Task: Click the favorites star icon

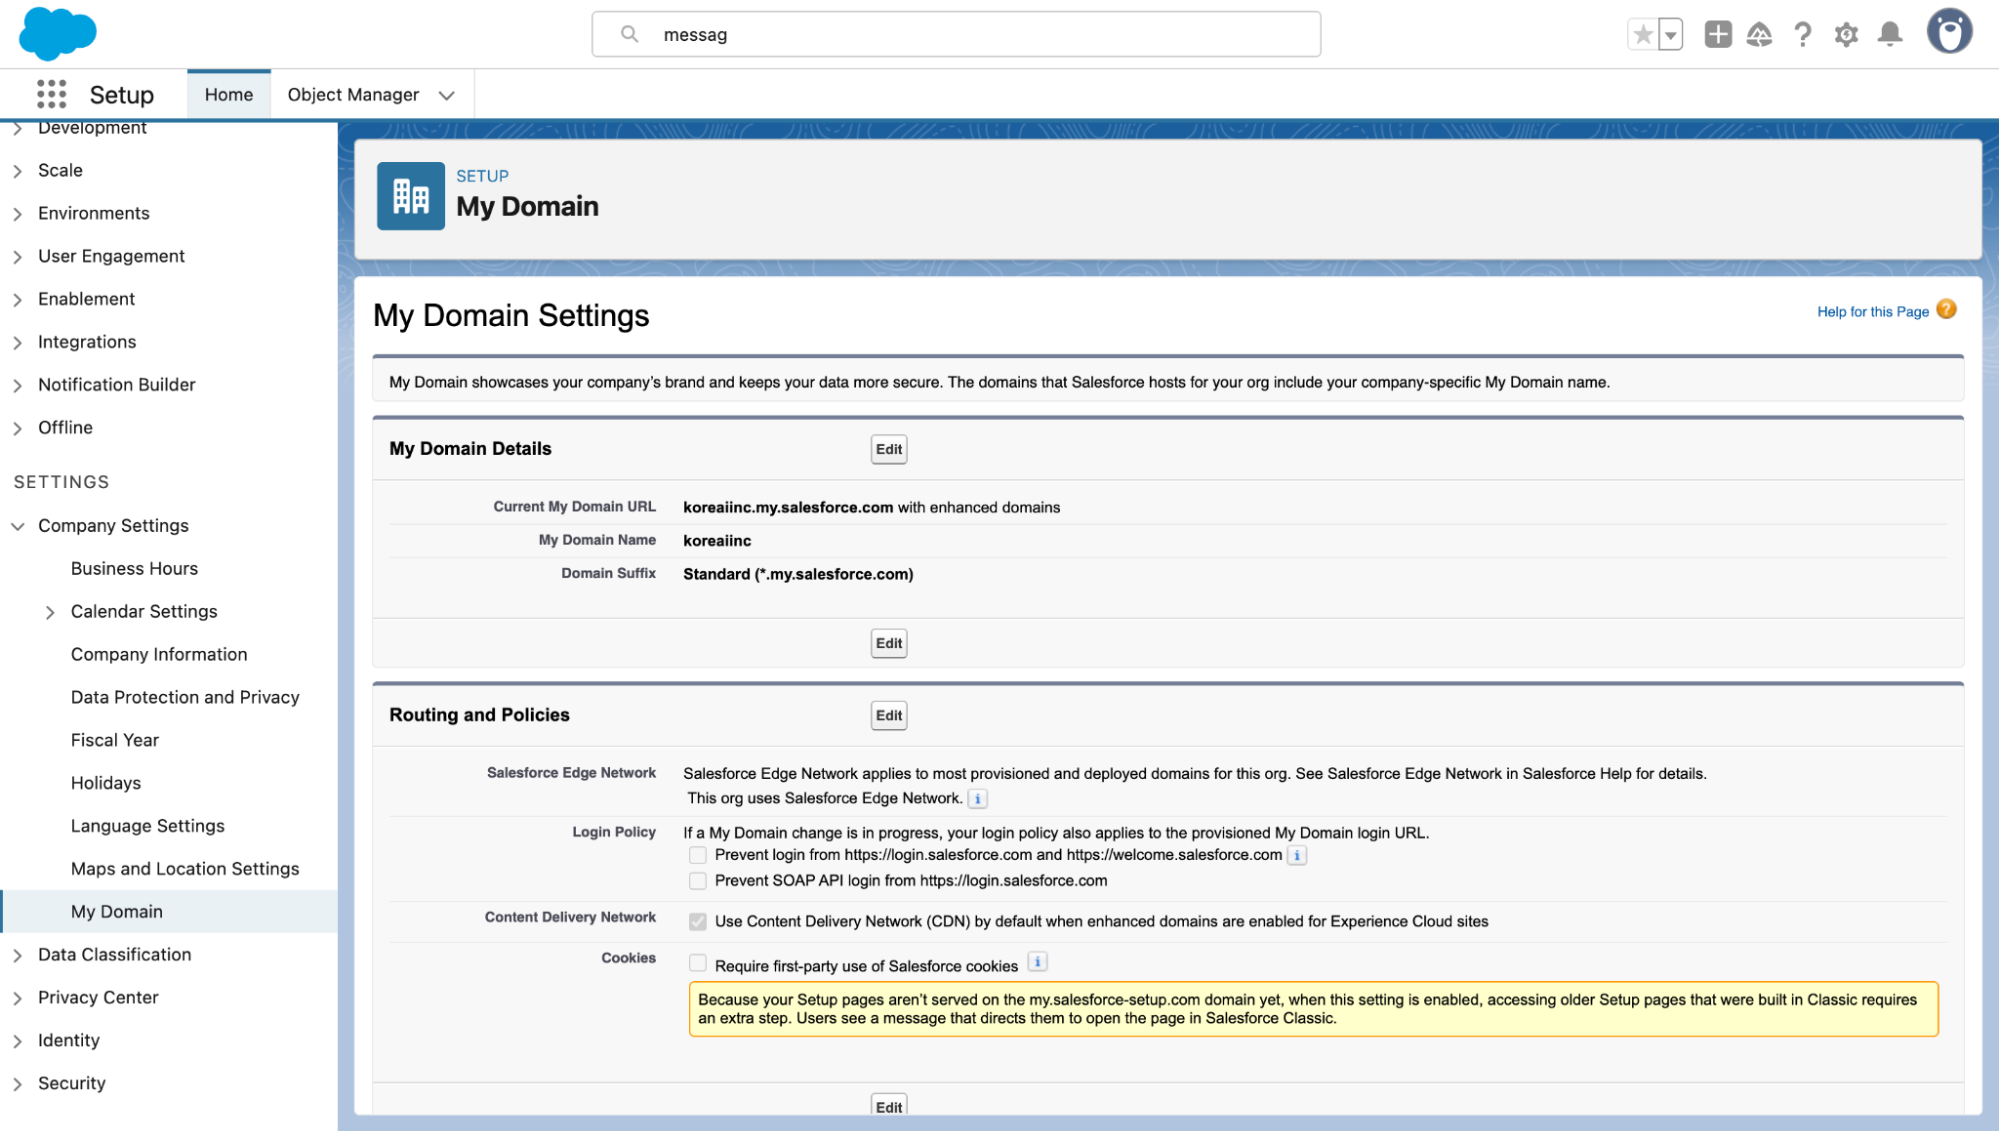Action: [x=1642, y=35]
